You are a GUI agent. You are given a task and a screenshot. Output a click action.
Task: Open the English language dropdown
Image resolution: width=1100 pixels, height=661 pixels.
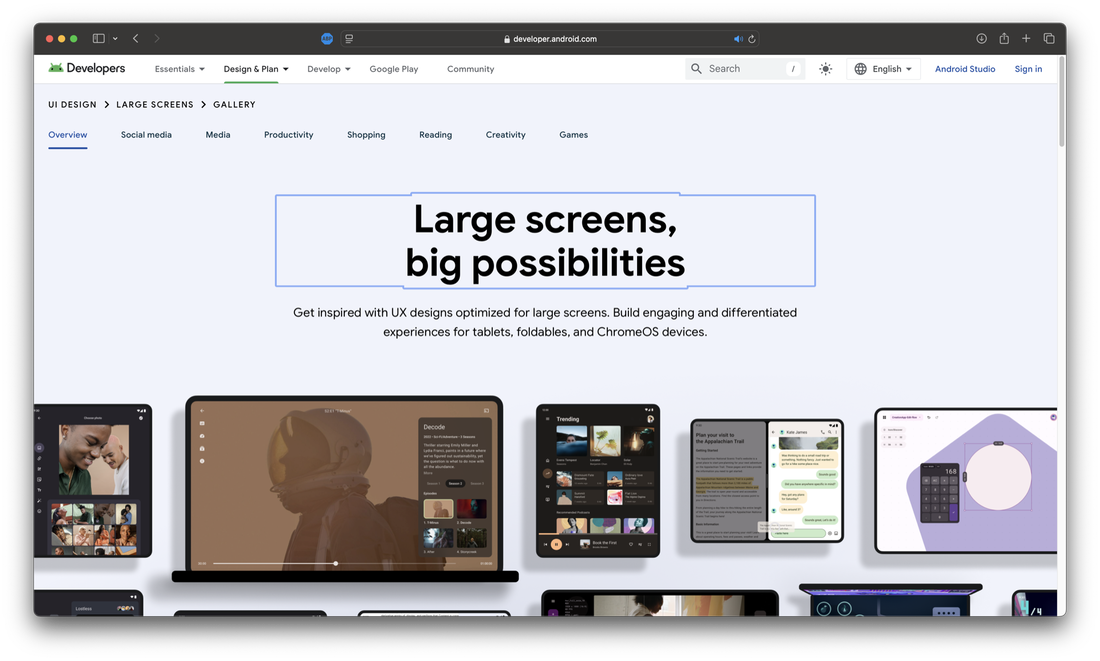pos(883,69)
